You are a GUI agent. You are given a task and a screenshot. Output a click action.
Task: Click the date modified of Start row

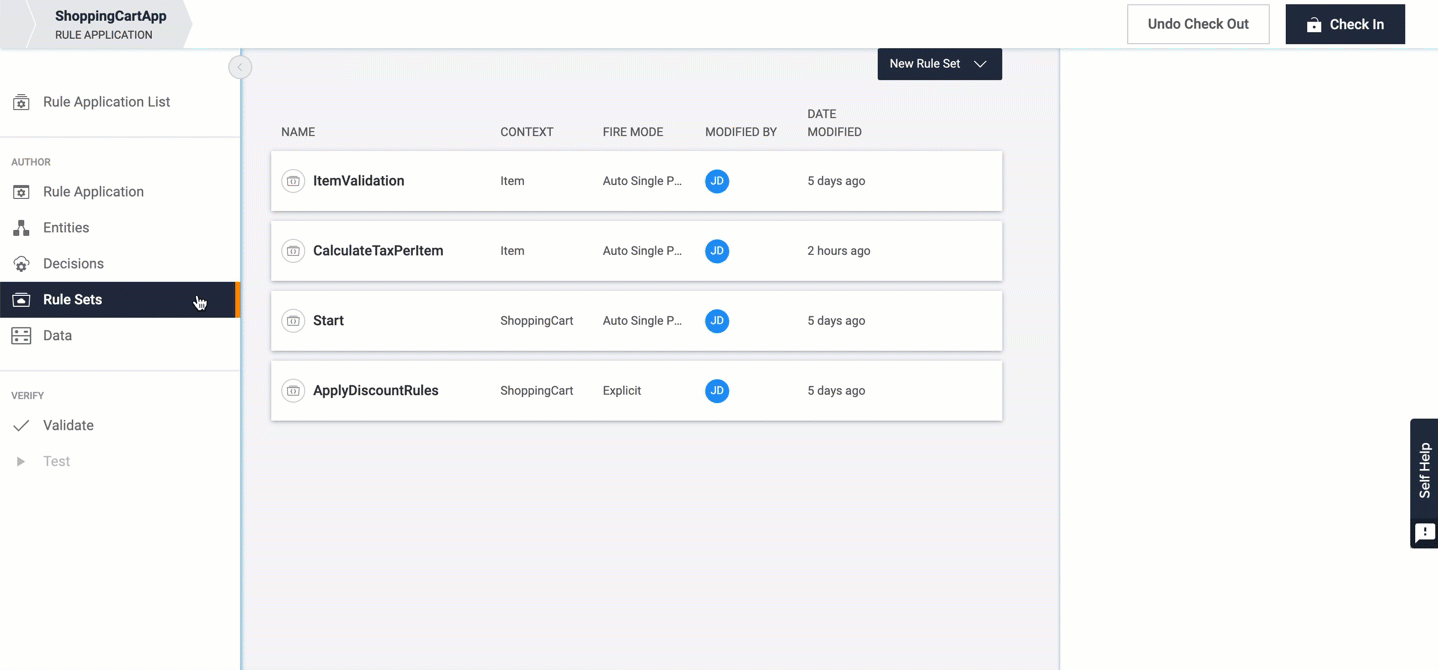point(837,321)
